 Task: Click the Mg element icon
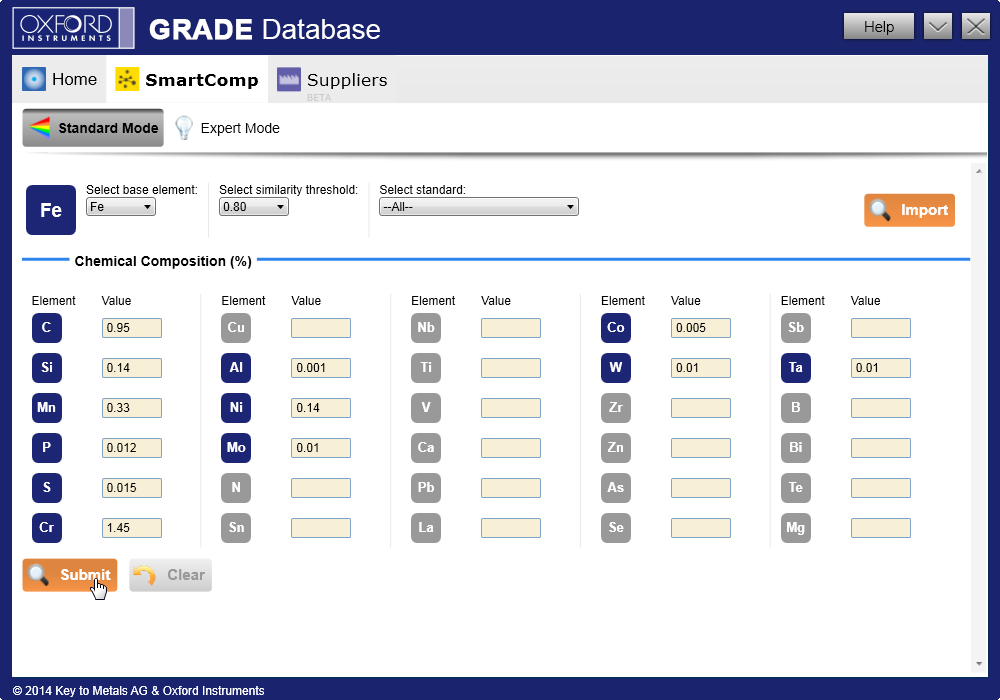point(796,528)
